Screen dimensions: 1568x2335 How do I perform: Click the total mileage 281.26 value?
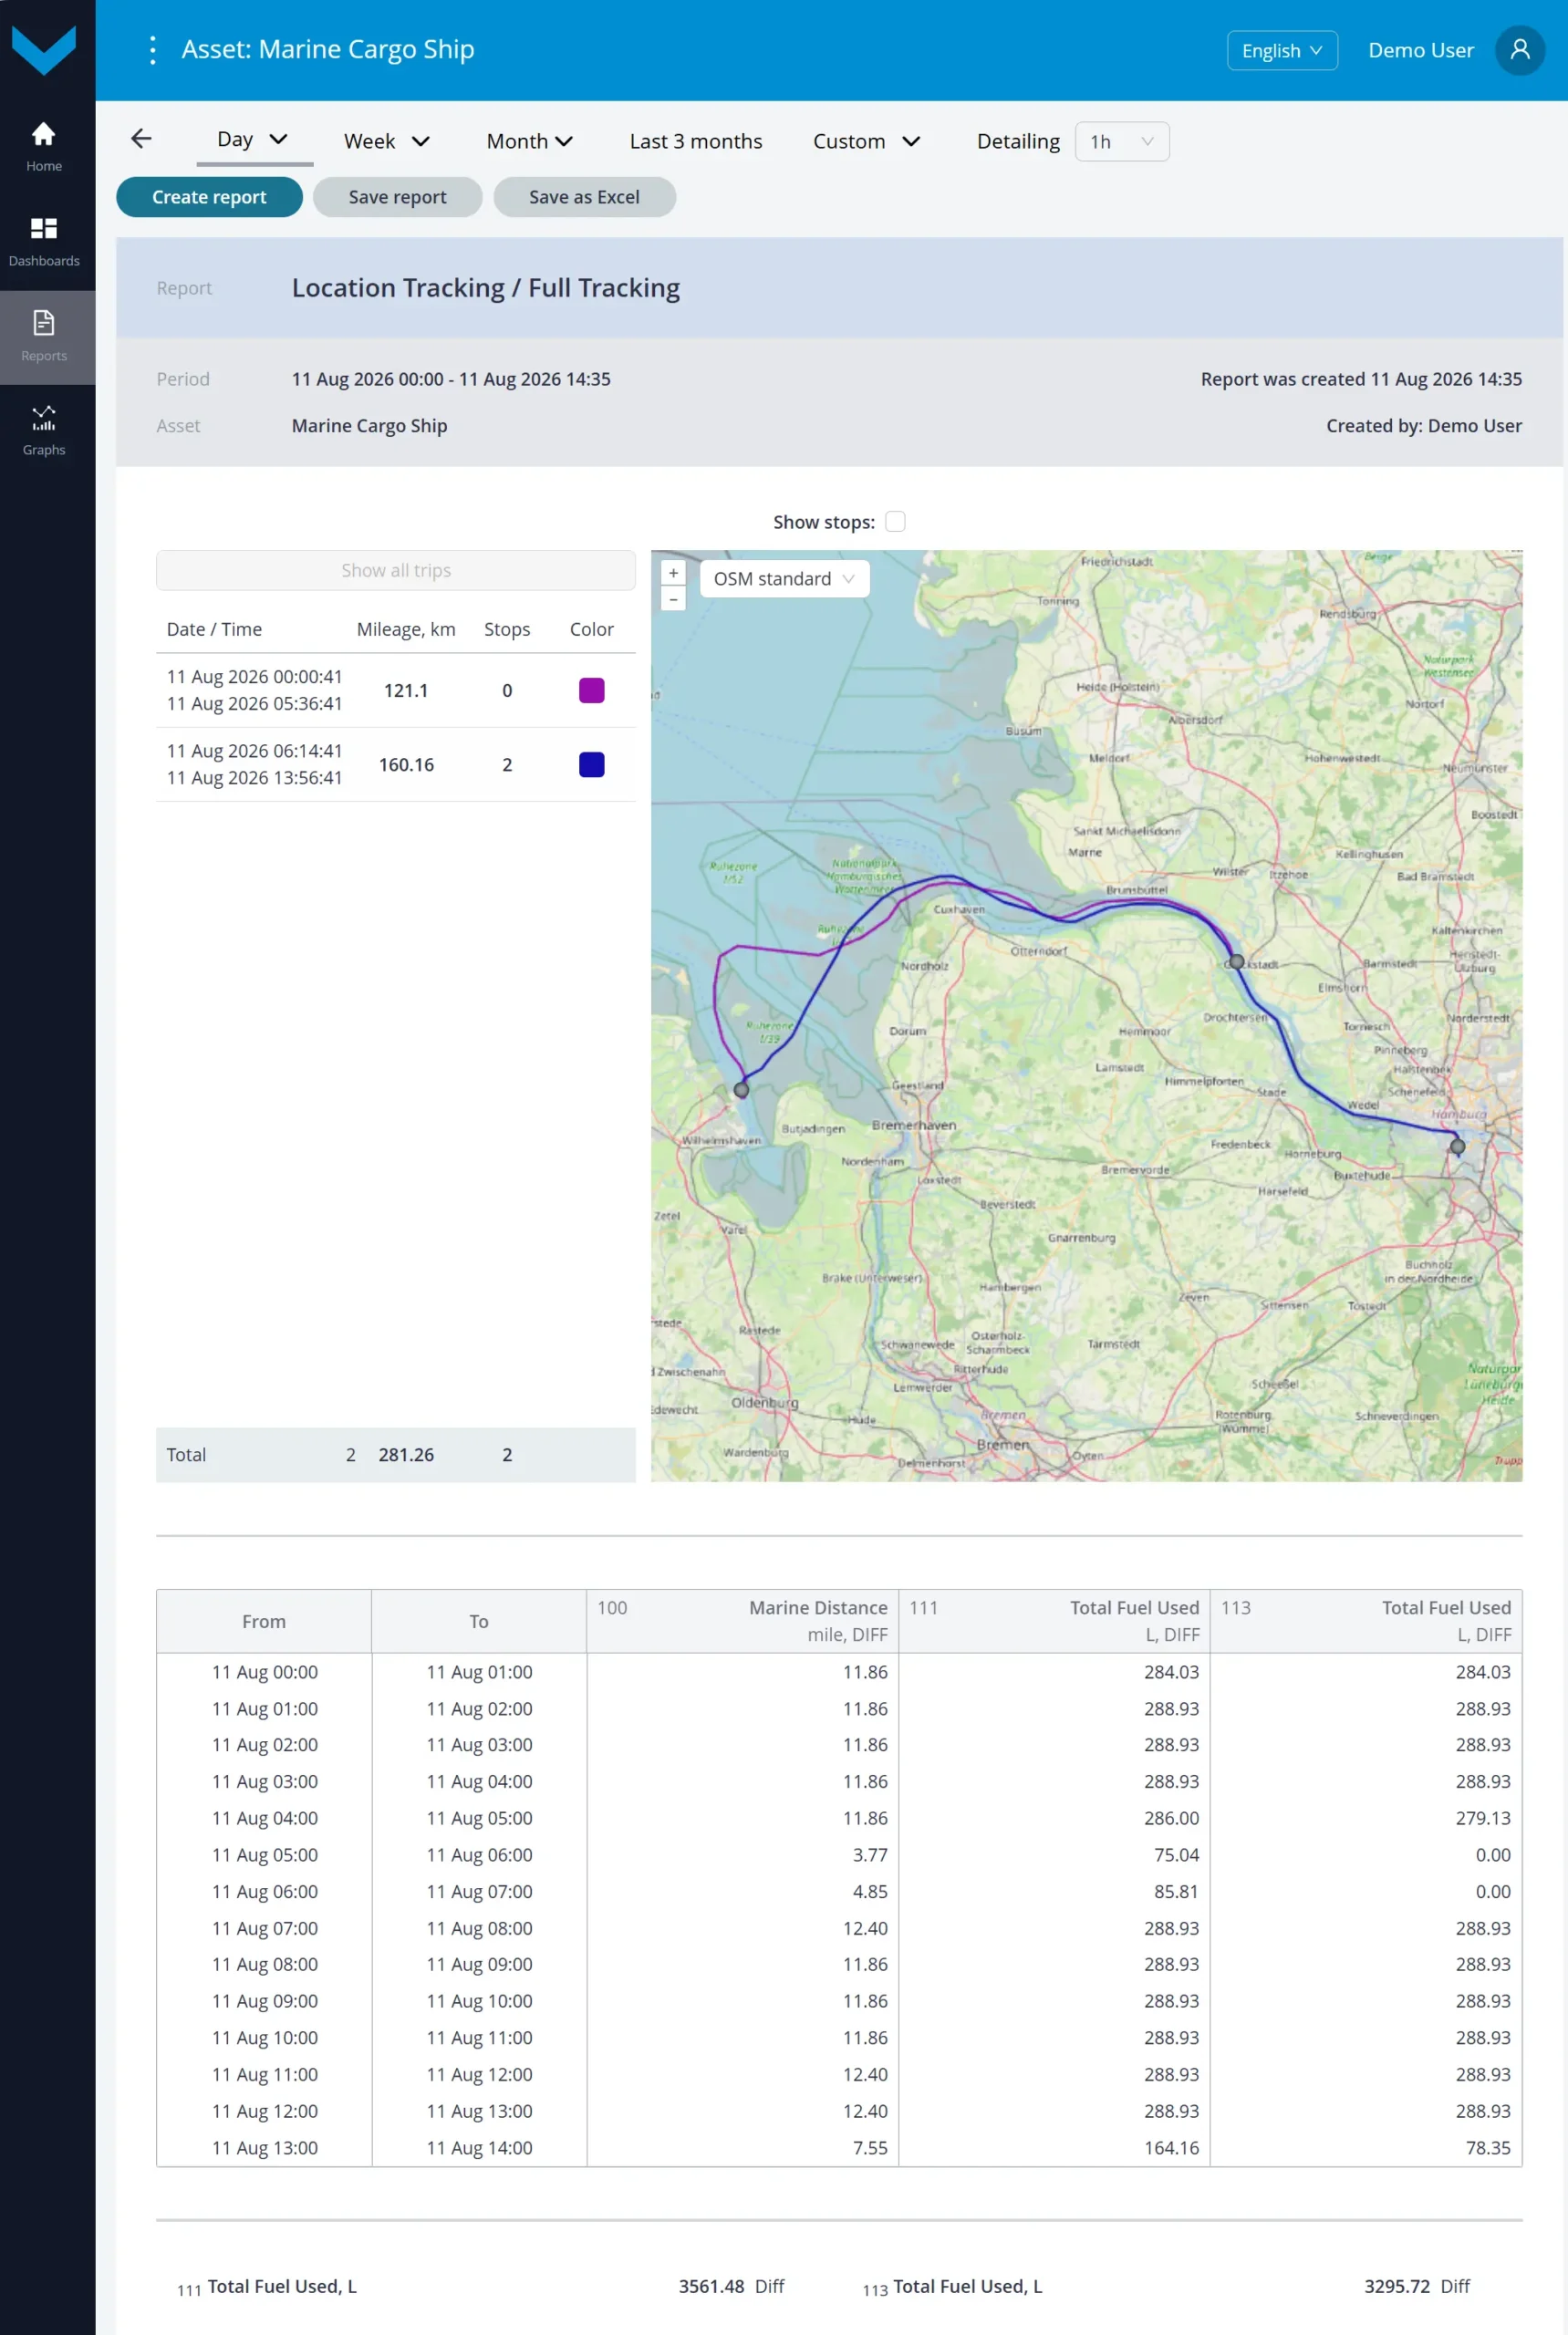click(405, 1454)
